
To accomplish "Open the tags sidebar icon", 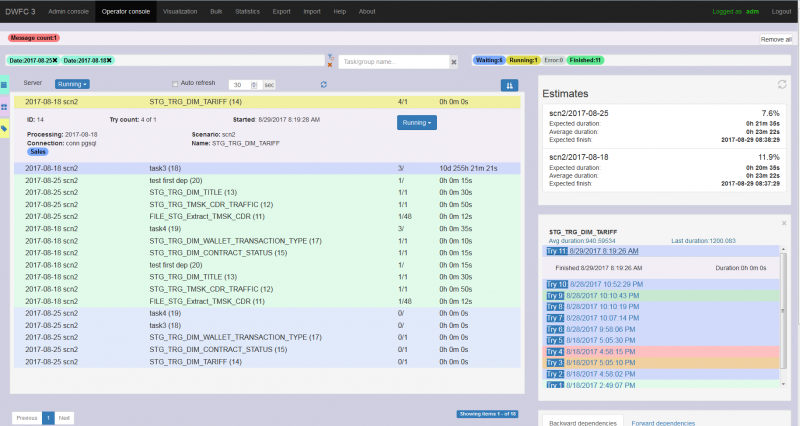I will pos(4,129).
